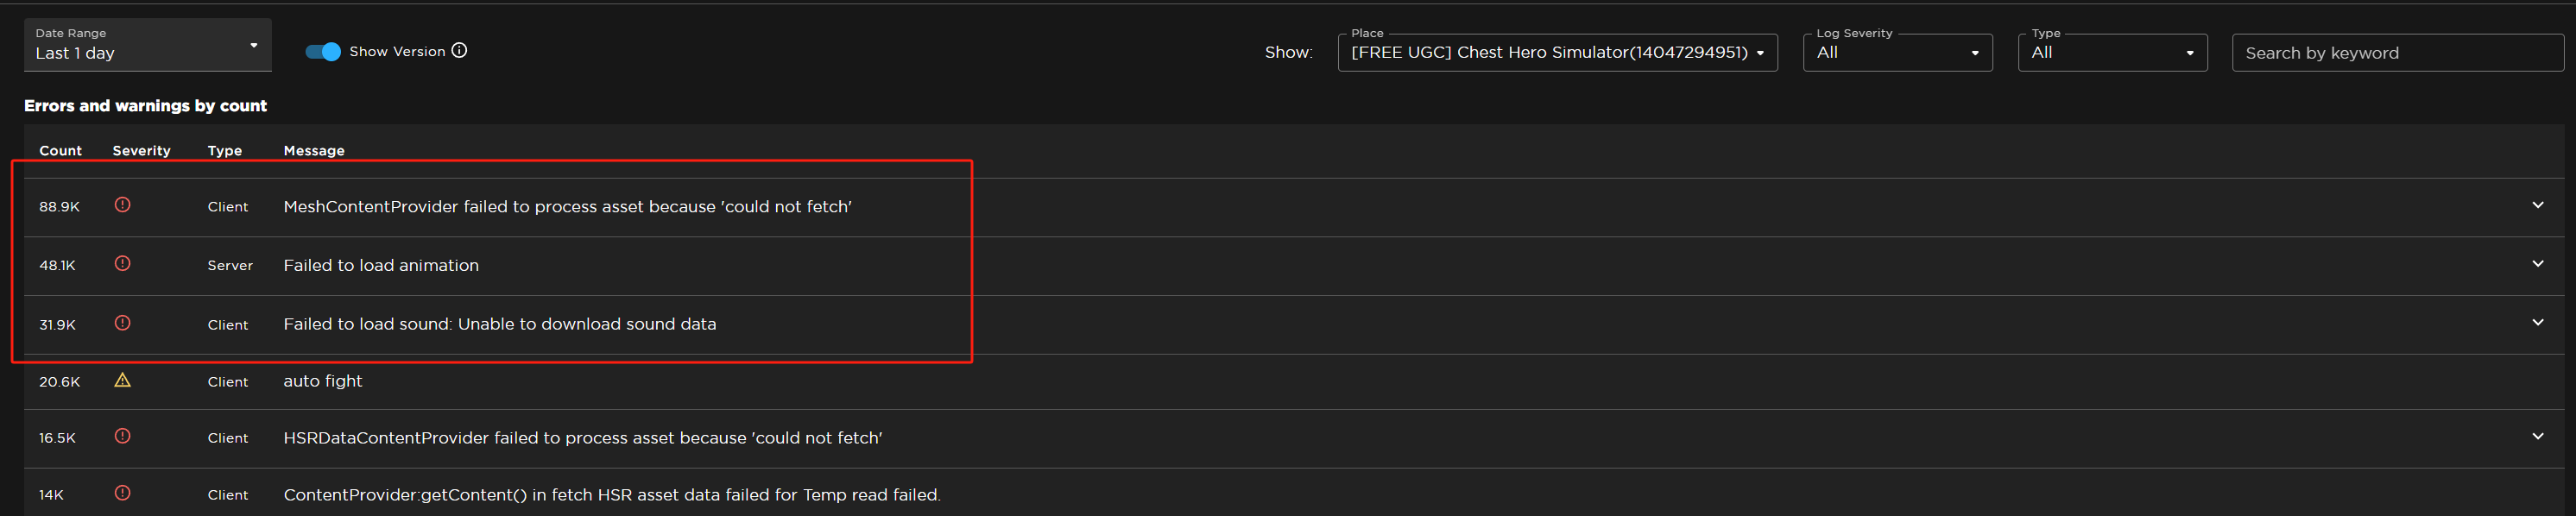
Task: Click the error icon on HSRDataContentProvider row
Action: (123, 437)
